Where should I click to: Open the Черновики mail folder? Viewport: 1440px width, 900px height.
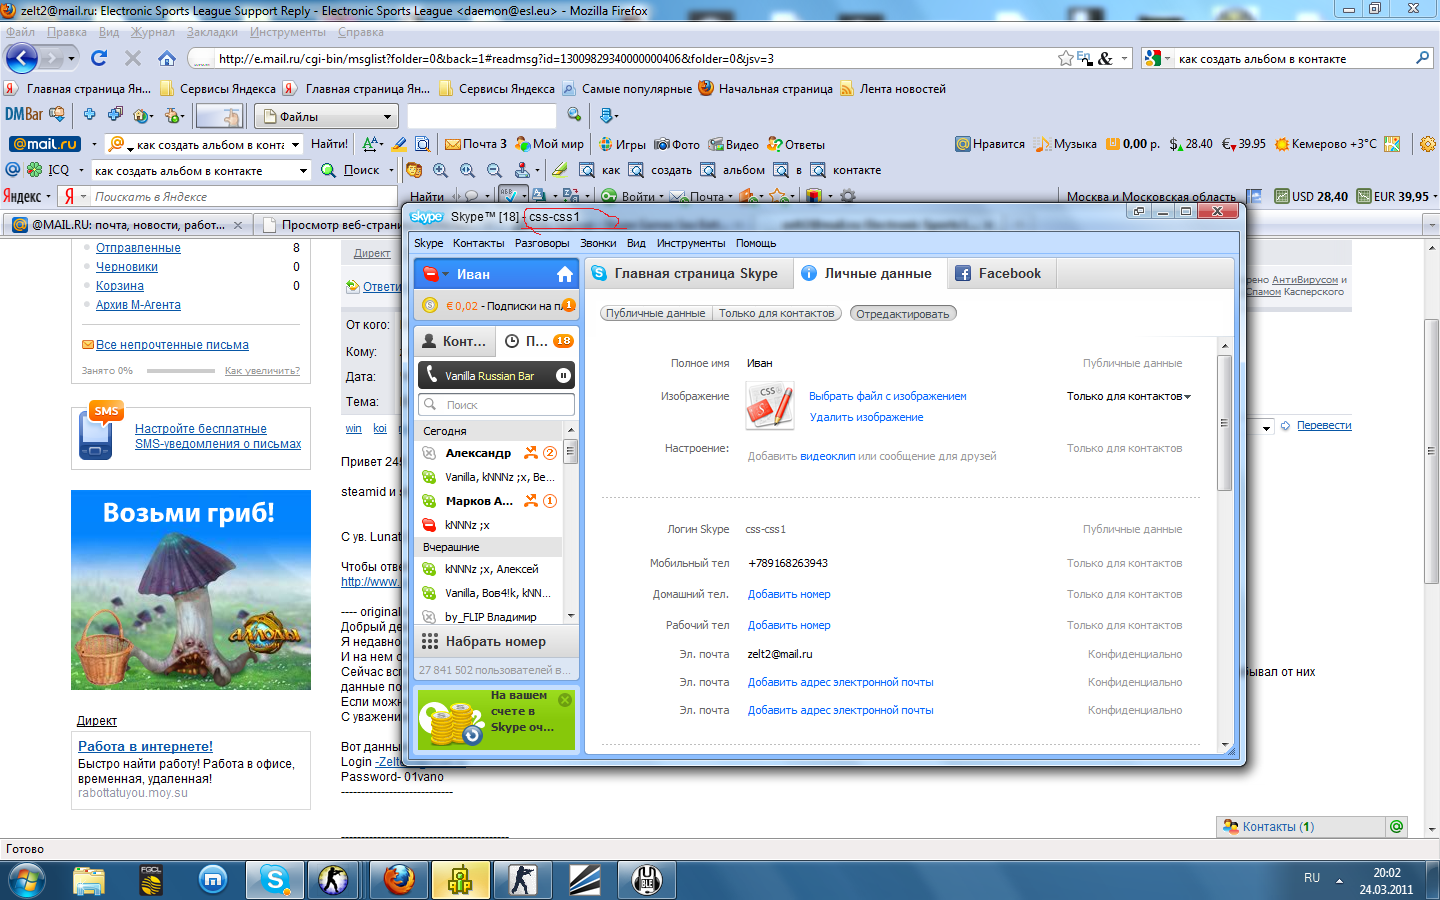127,267
